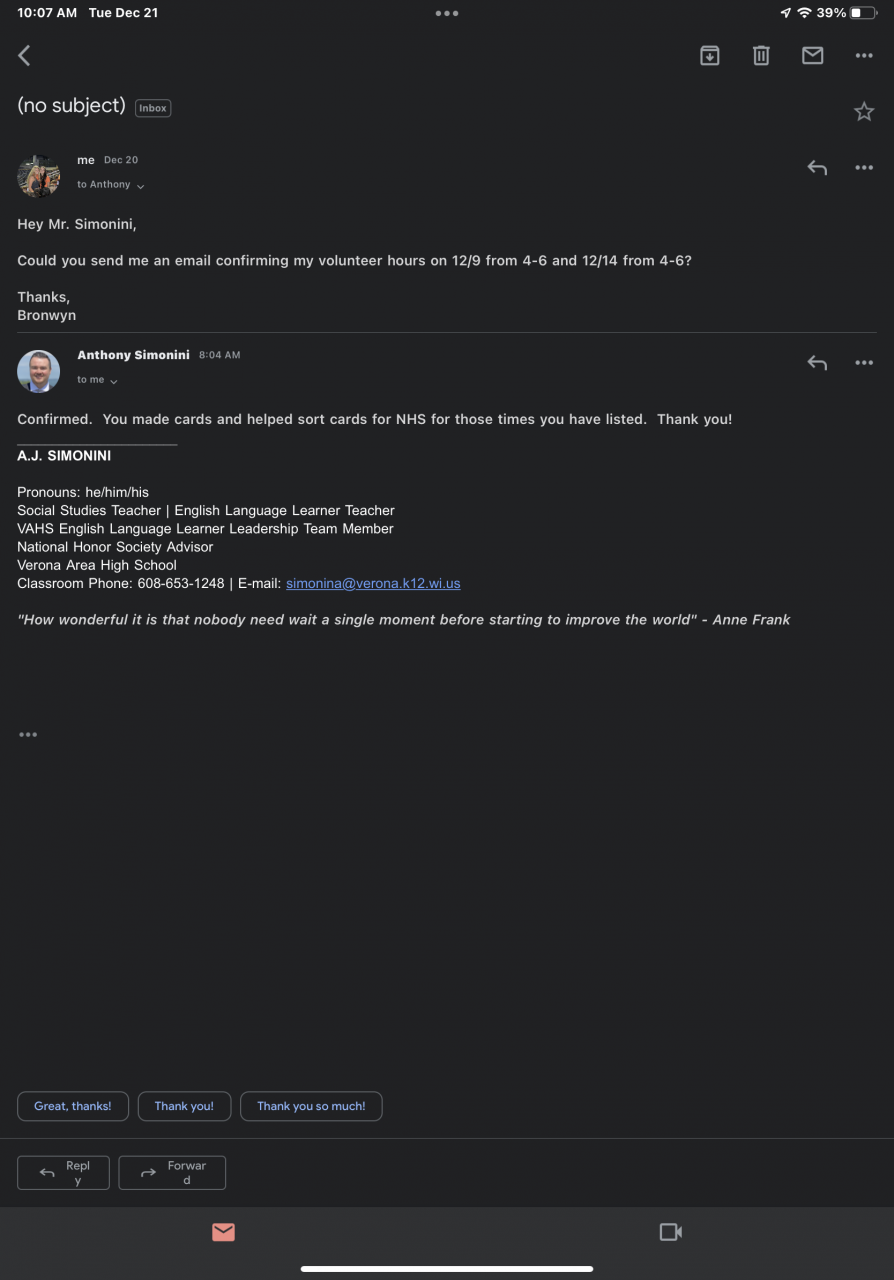The image size is (894, 1280).
Task: Reply arrow on Anthony Simonini's message
Action: (x=817, y=363)
